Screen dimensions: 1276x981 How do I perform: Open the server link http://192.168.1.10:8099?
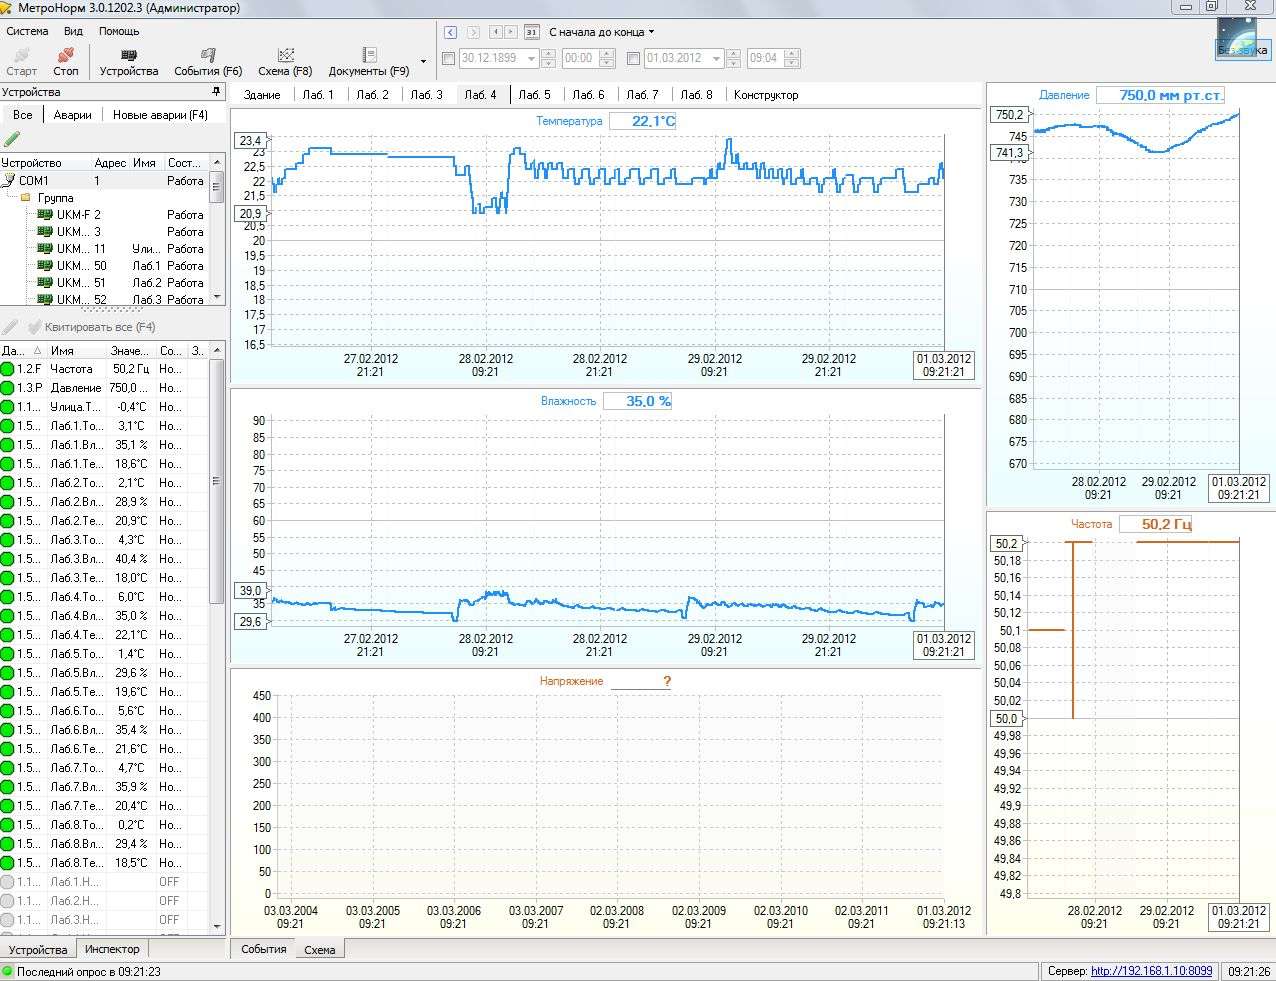pos(1151,971)
